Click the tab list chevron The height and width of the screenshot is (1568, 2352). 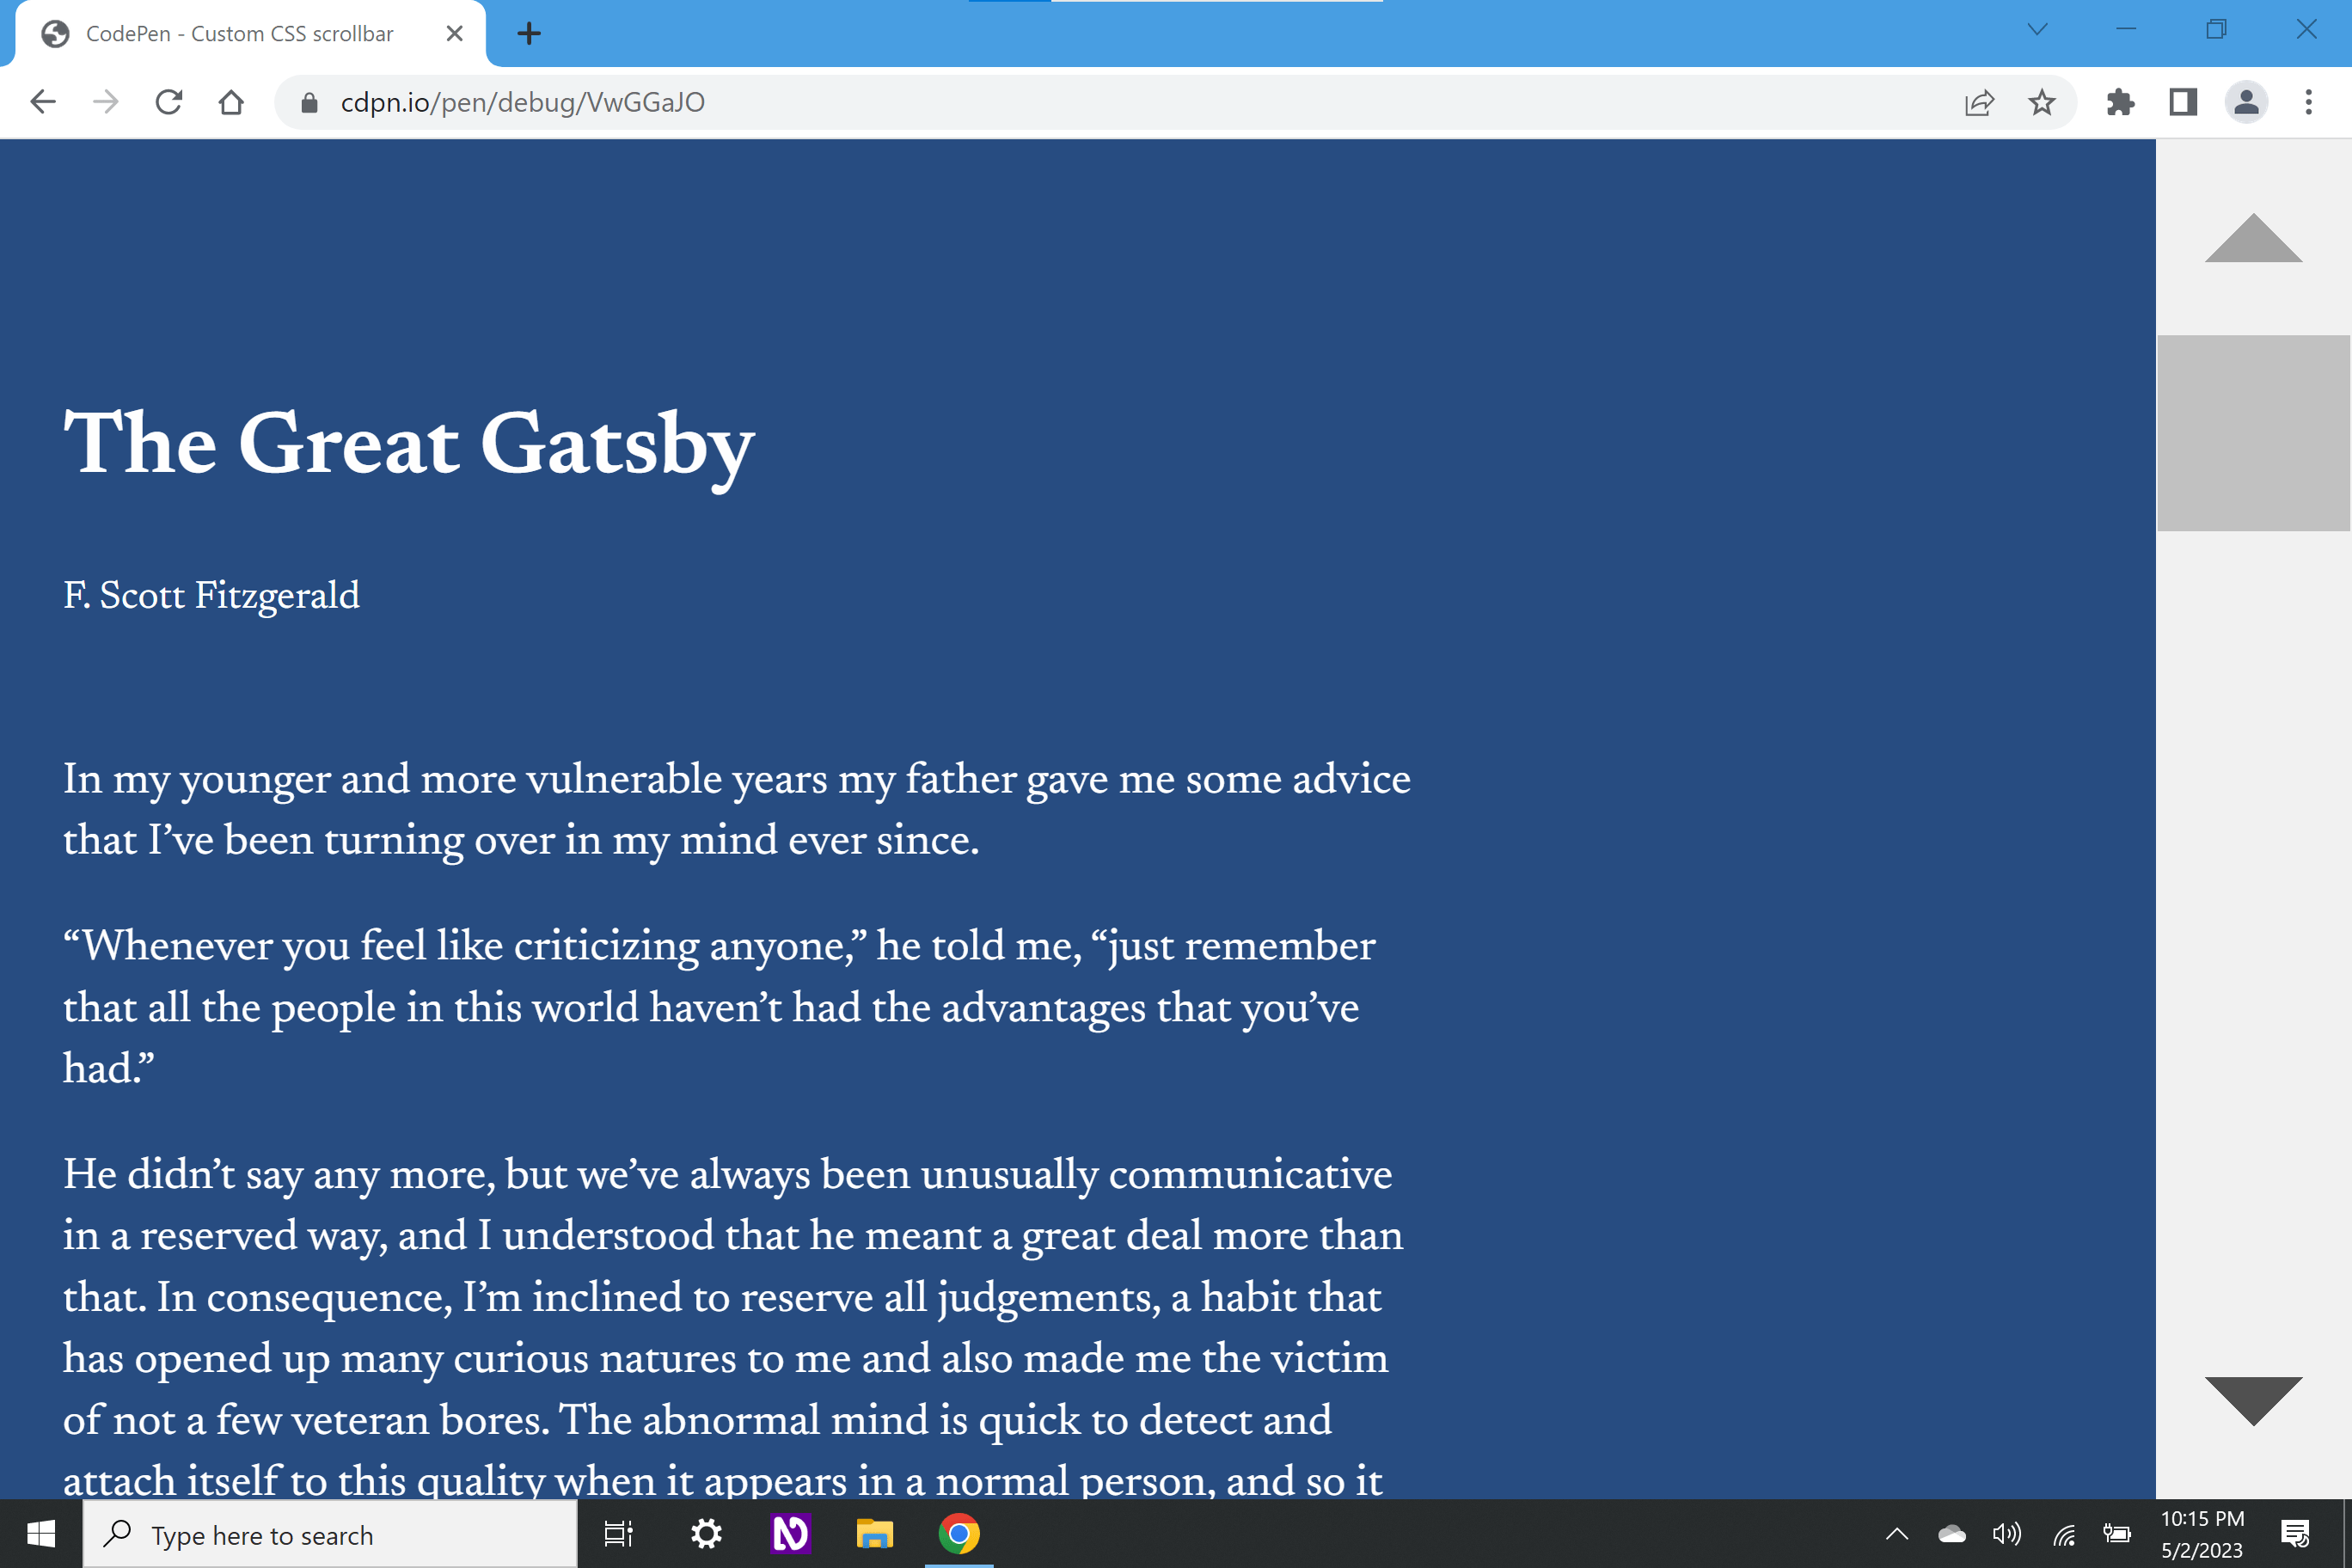click(2038, 30)
